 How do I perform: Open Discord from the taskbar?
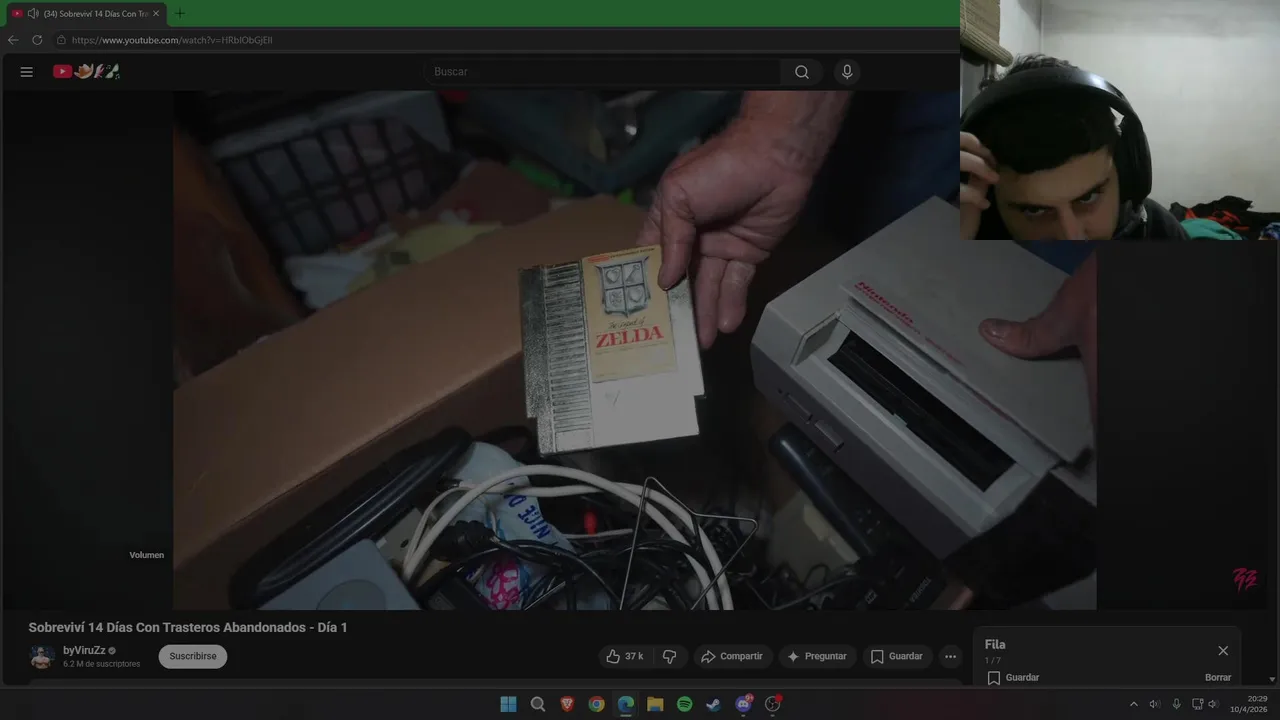pos(743,704)
